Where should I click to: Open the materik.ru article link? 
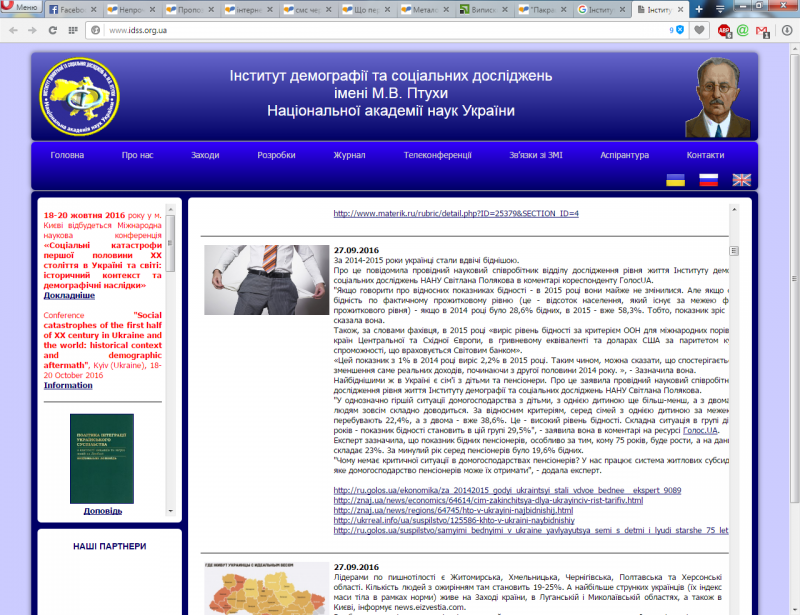(456, 213)
